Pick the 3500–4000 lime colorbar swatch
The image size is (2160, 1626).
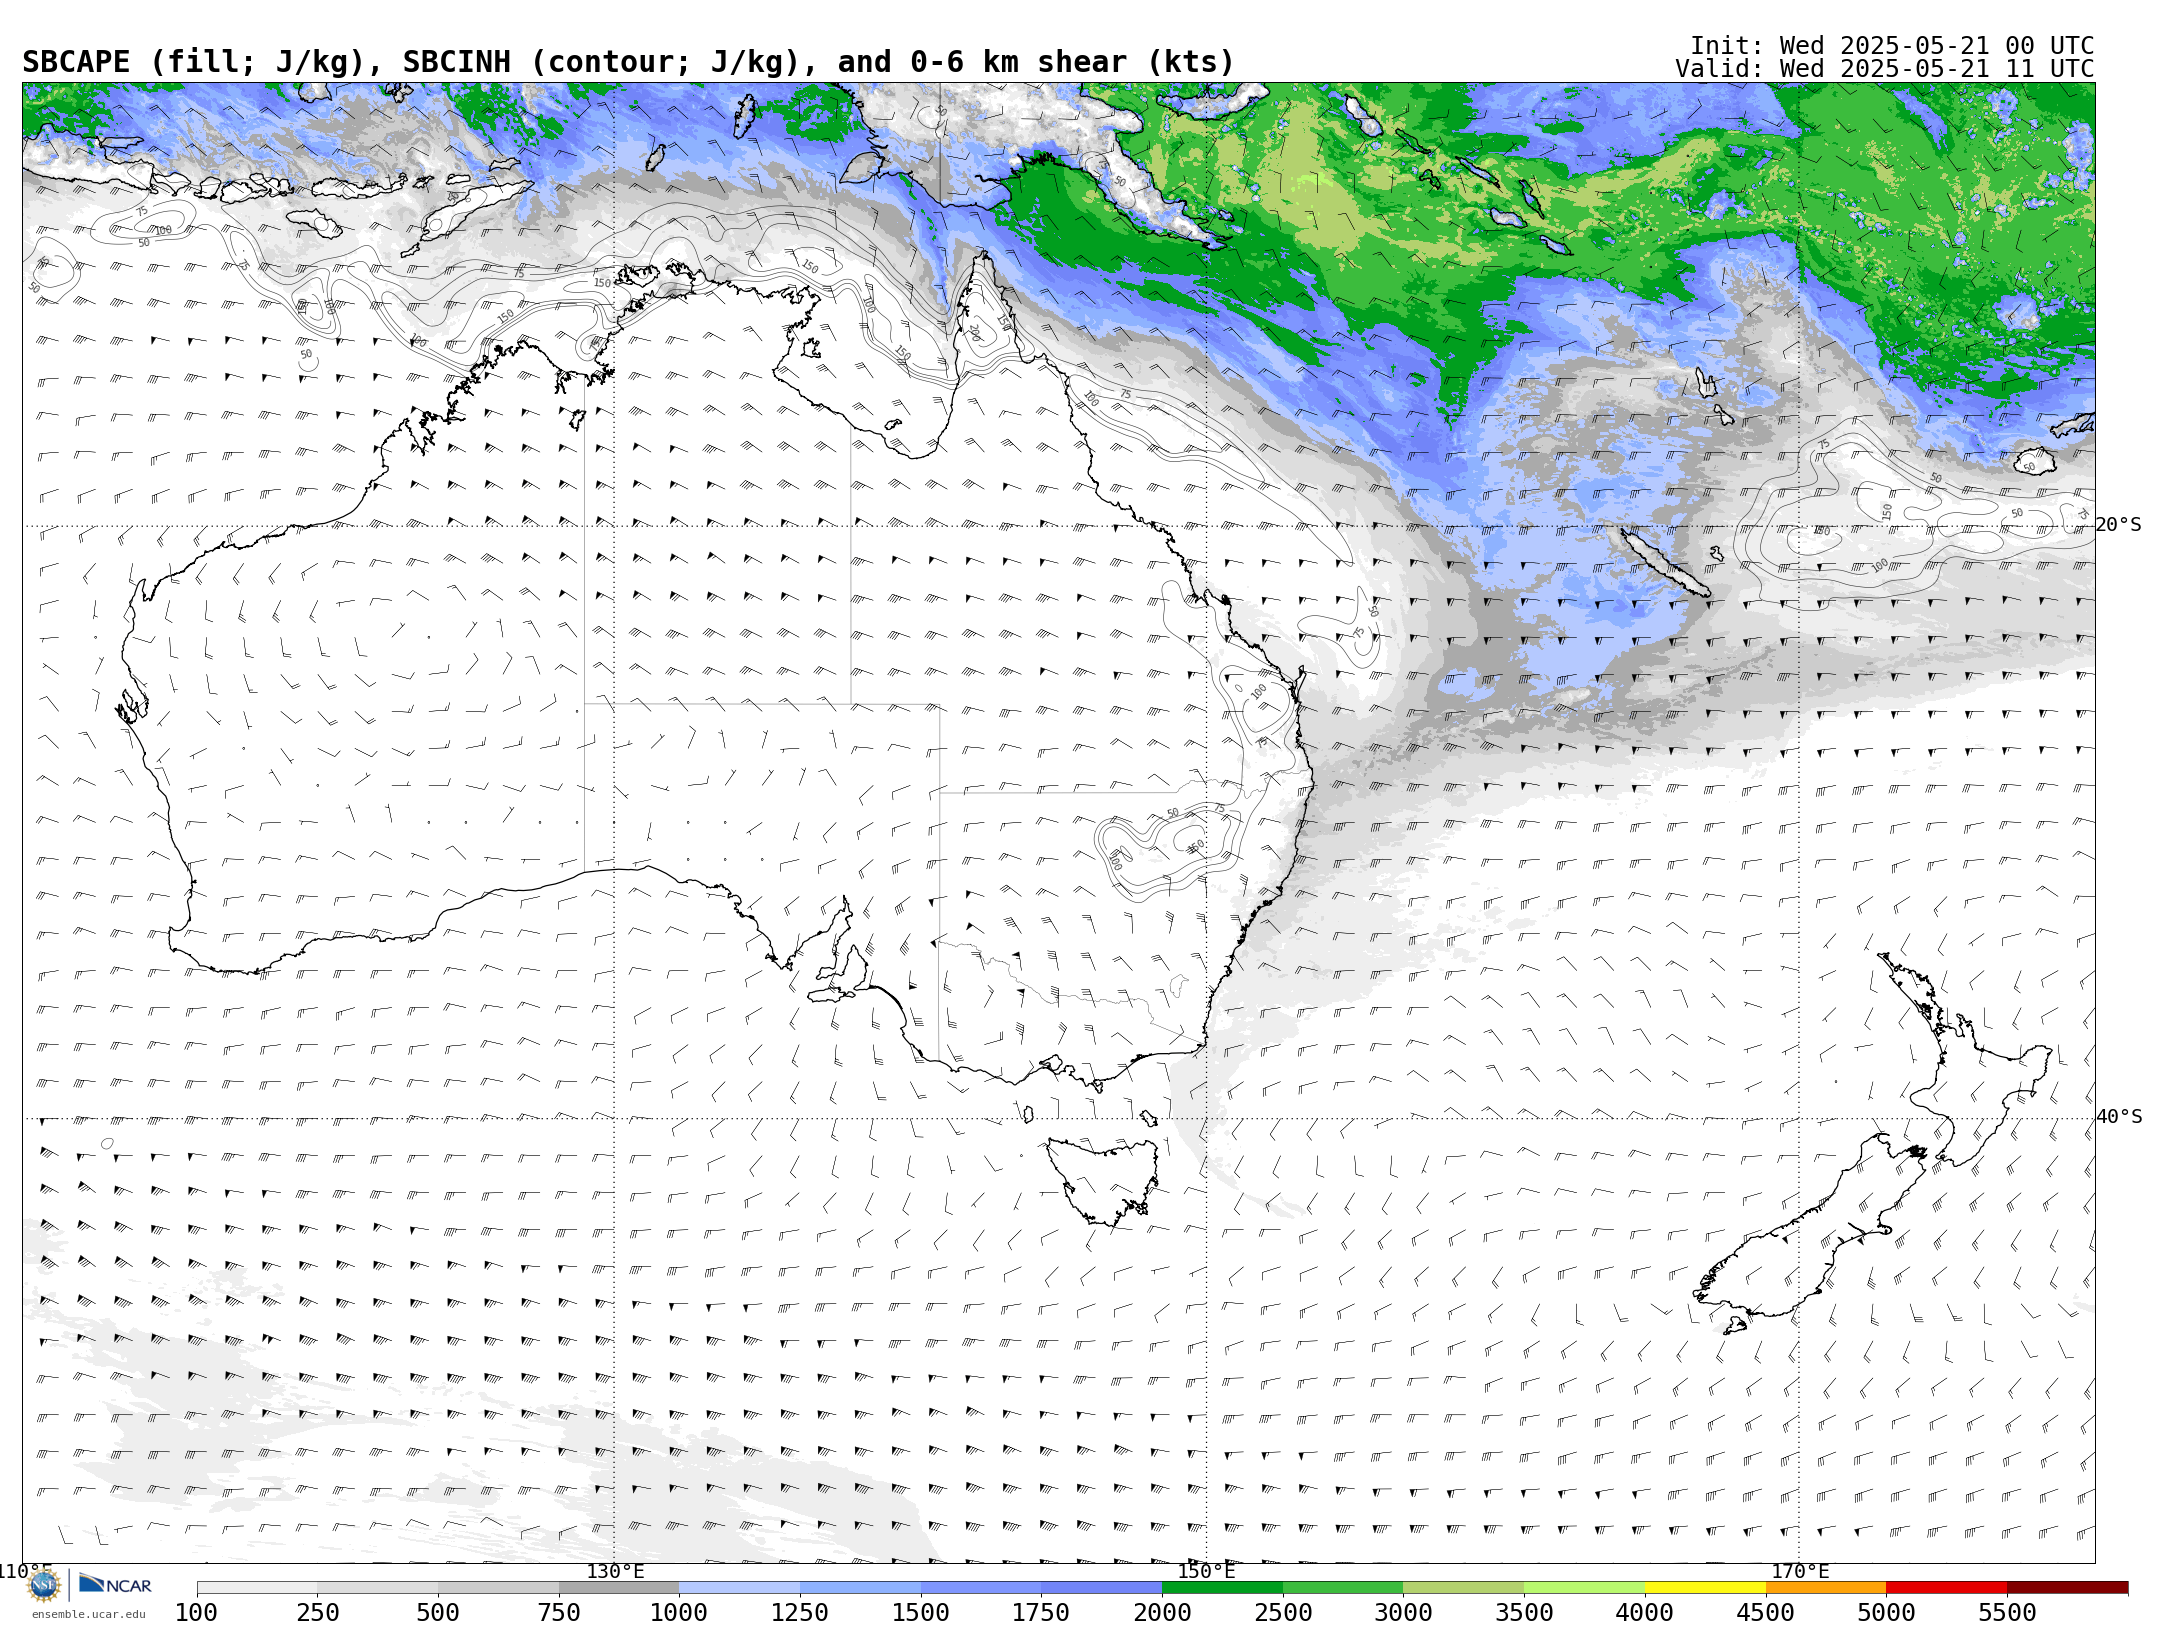click(x=1584, y=1588)
